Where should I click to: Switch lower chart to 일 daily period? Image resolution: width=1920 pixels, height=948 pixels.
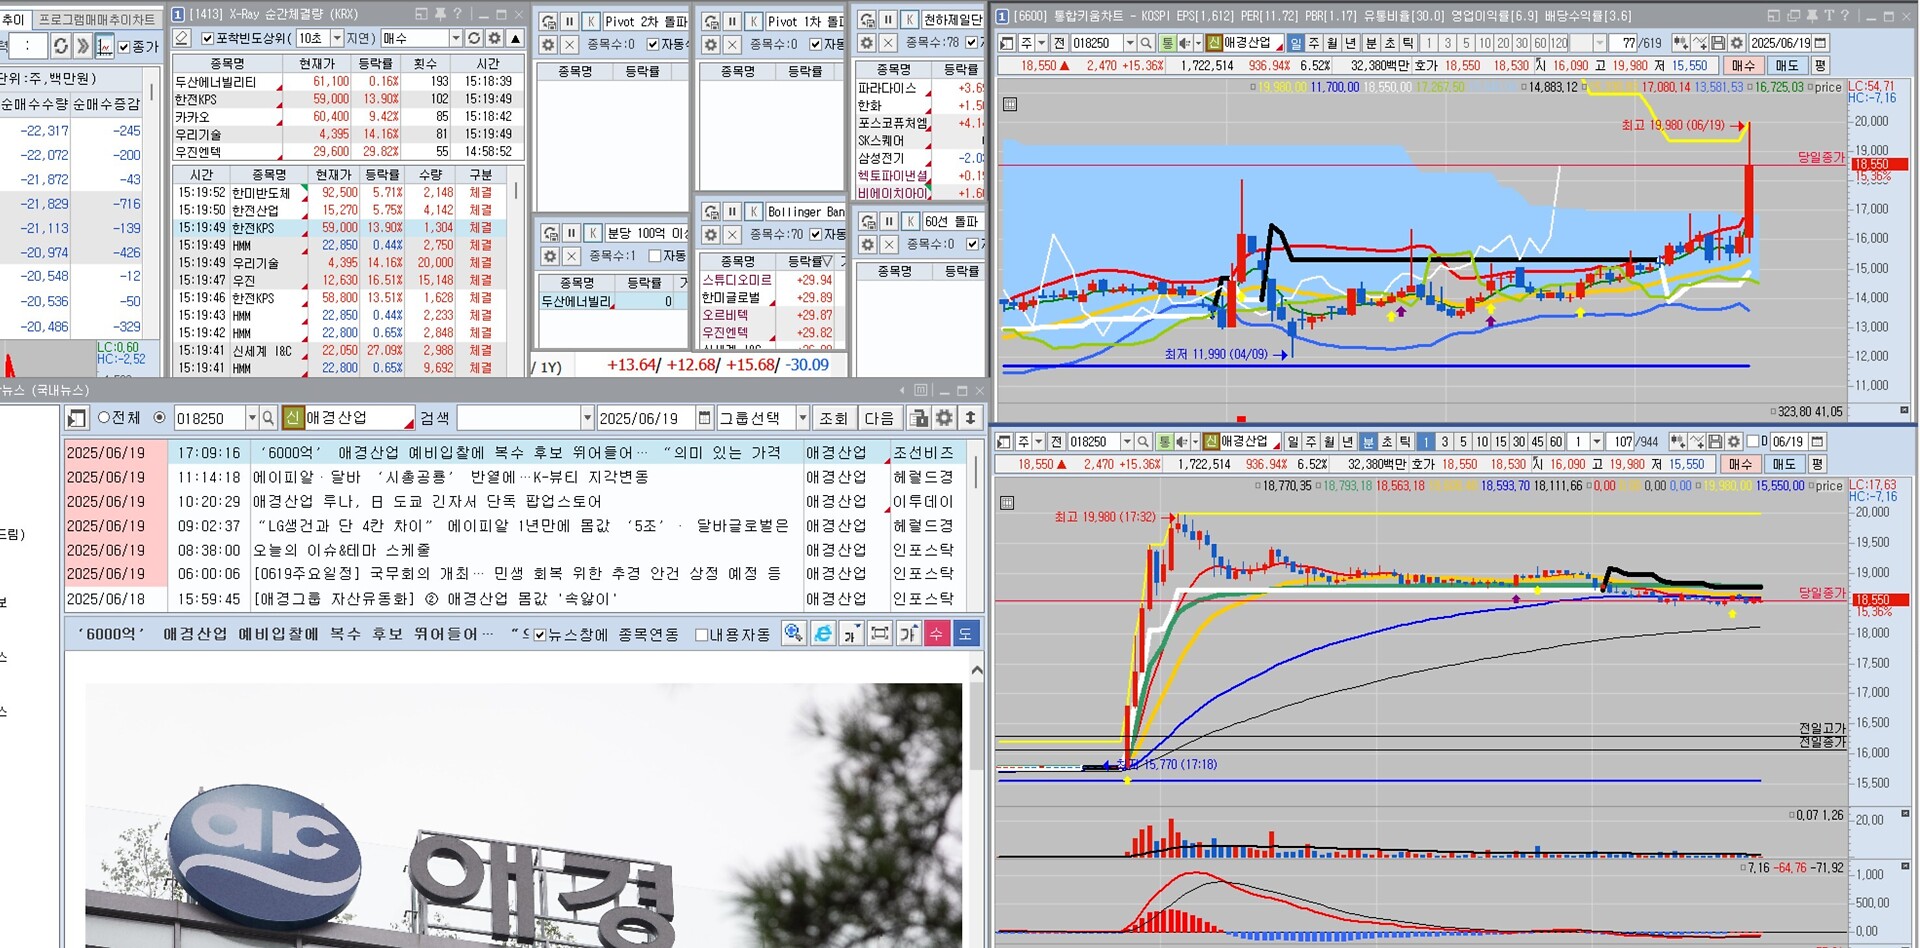[x=1293, y=441]
